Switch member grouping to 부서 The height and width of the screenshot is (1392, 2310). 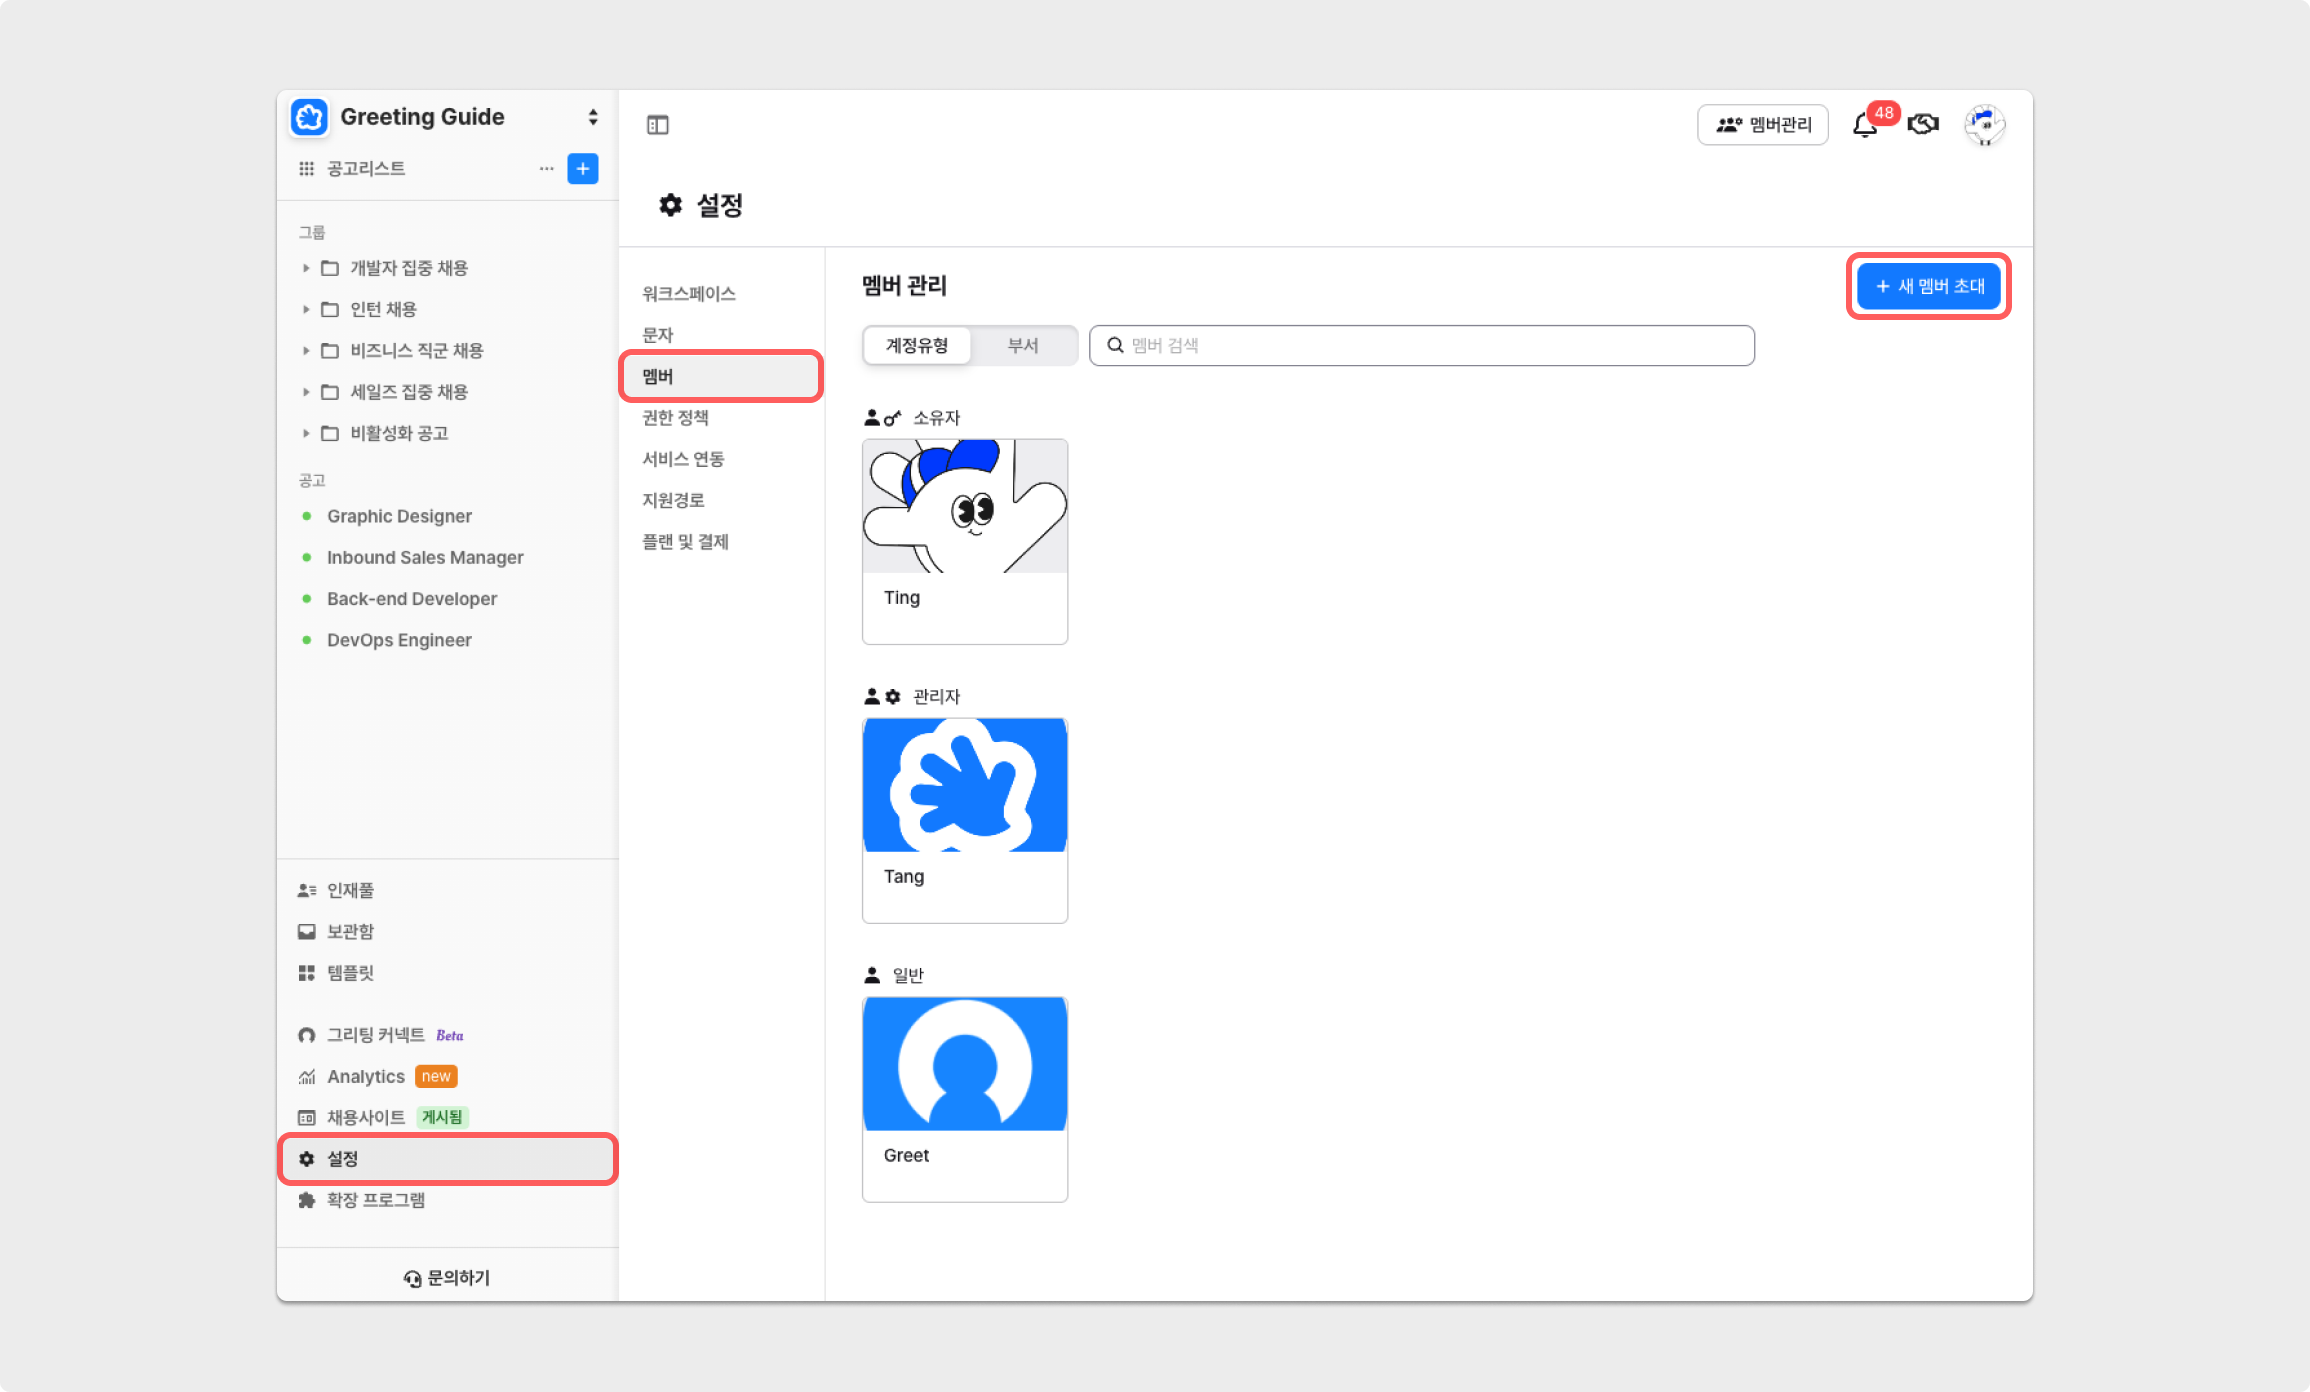click(x=1022, y=345)
